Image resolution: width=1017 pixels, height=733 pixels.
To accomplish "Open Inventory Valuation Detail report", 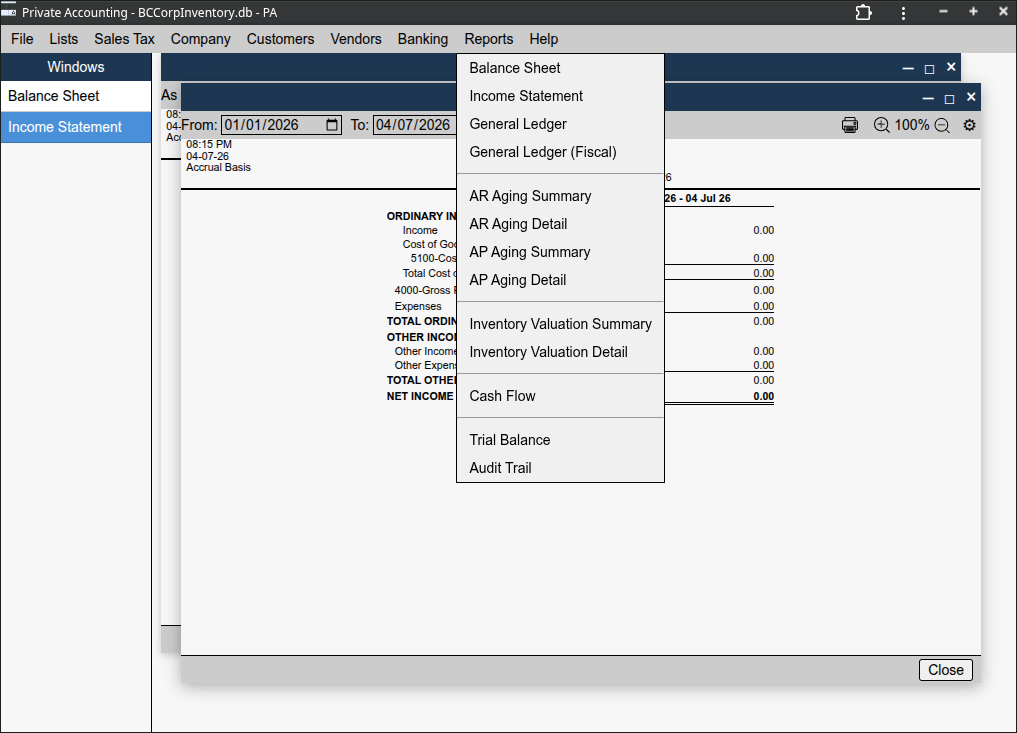I will (x=560, y=352).
